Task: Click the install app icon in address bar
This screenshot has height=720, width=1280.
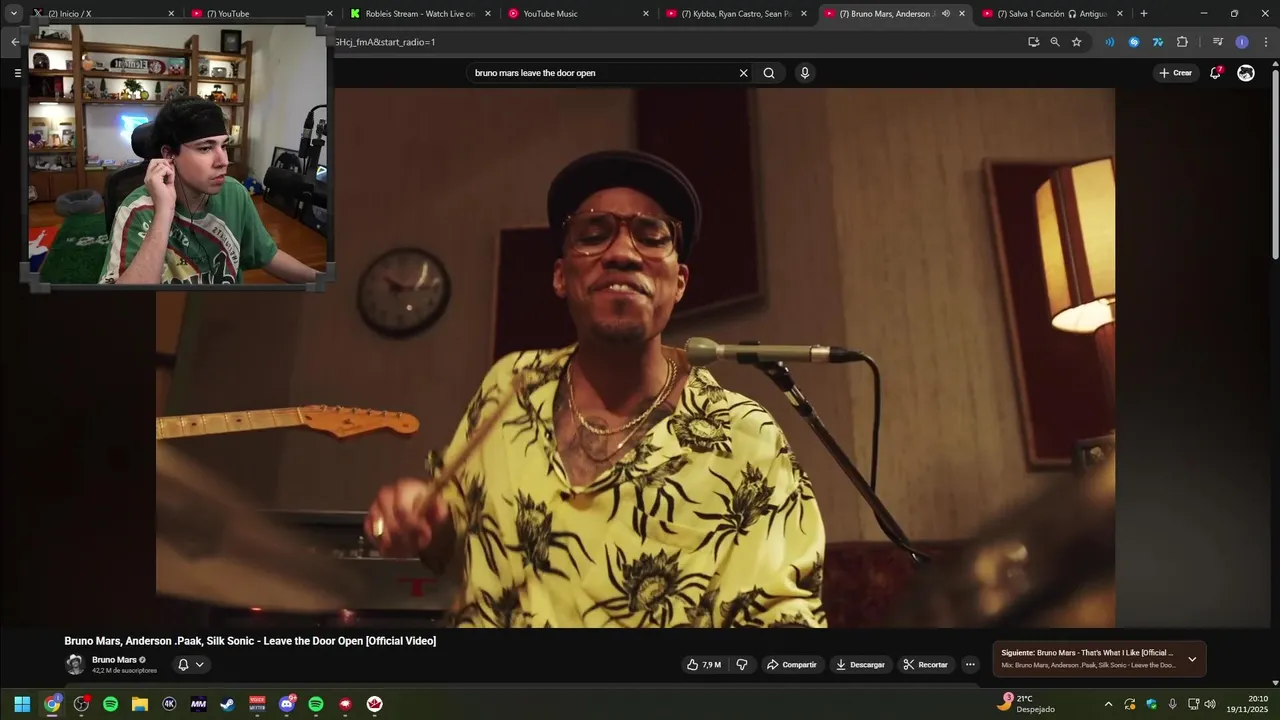Action: [x=1033, y=42]
